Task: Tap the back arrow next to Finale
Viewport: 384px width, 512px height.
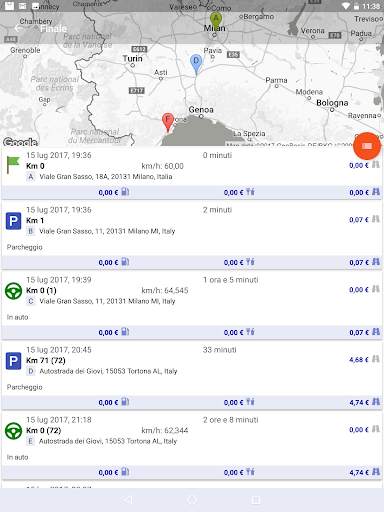Action: point(19,28)
